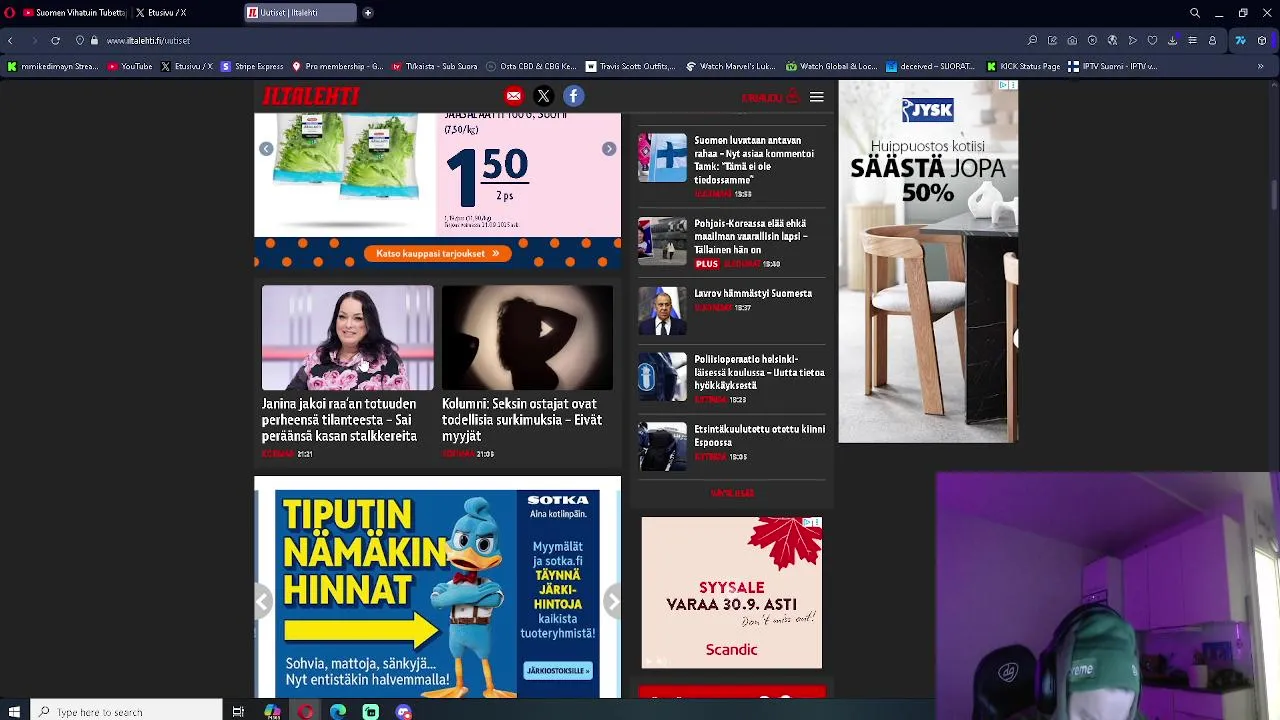Open Suomen luvataan antavan rahaa headline

(754, 160)
